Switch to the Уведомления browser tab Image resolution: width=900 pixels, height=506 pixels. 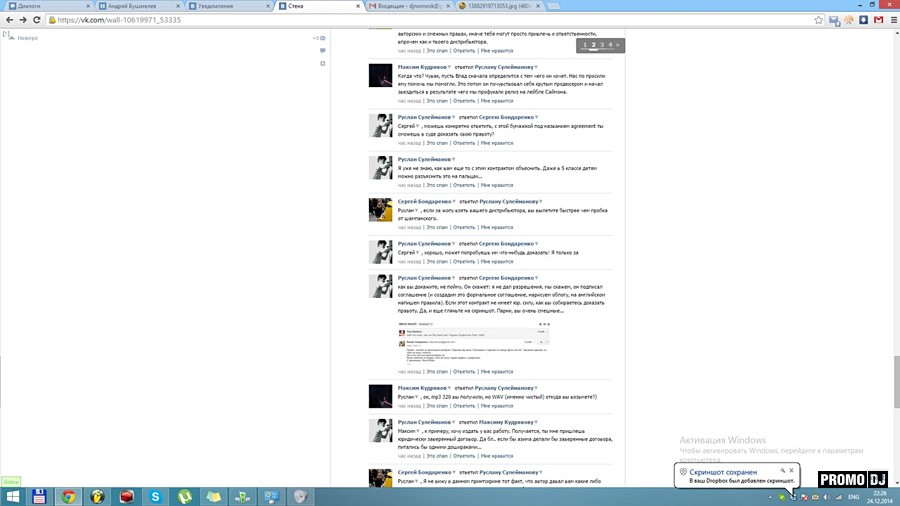[220, 6]
